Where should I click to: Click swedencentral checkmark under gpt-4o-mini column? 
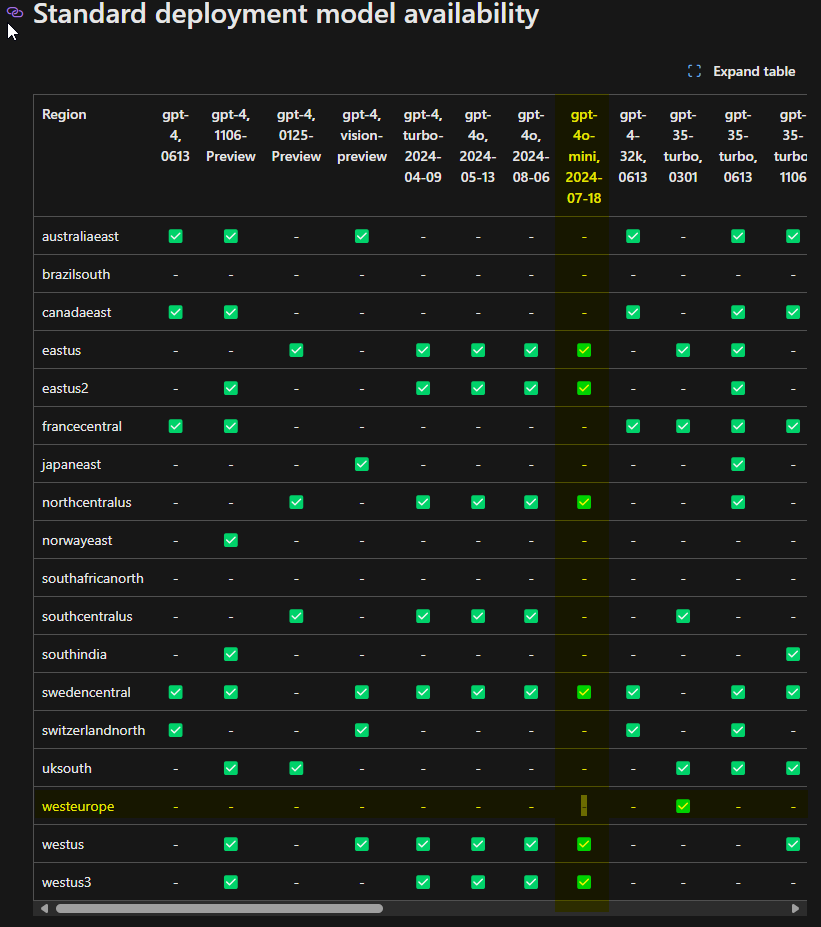coord(584,692)
